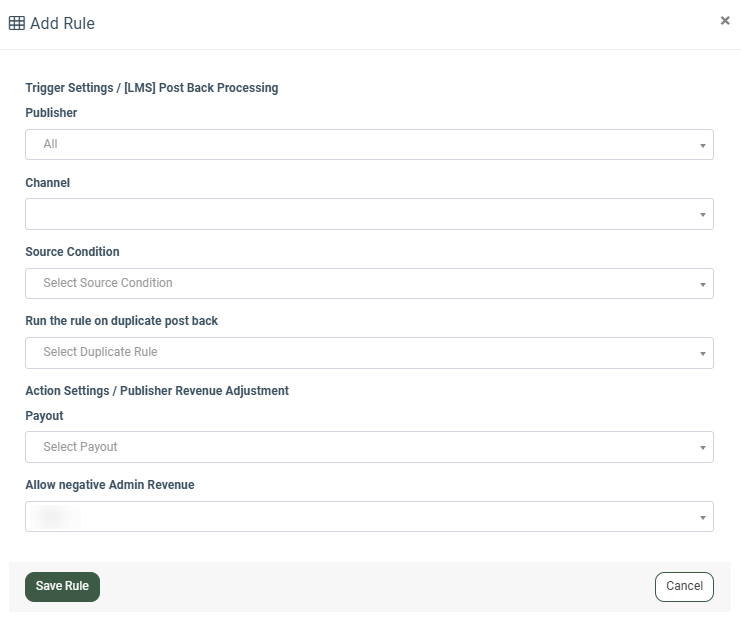This screenshot has width=741, height=623.
Task: Open the empty Channel dropdown
Action: pos(360,214)
